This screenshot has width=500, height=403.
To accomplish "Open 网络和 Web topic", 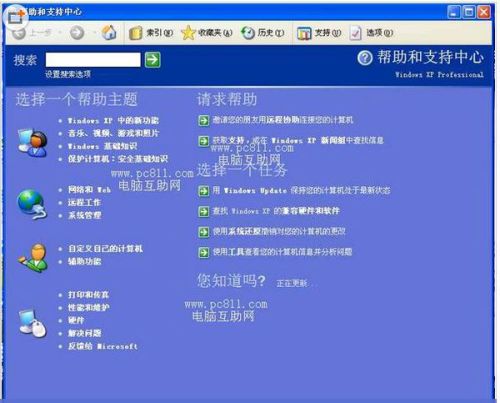I will tap(89, 190).
